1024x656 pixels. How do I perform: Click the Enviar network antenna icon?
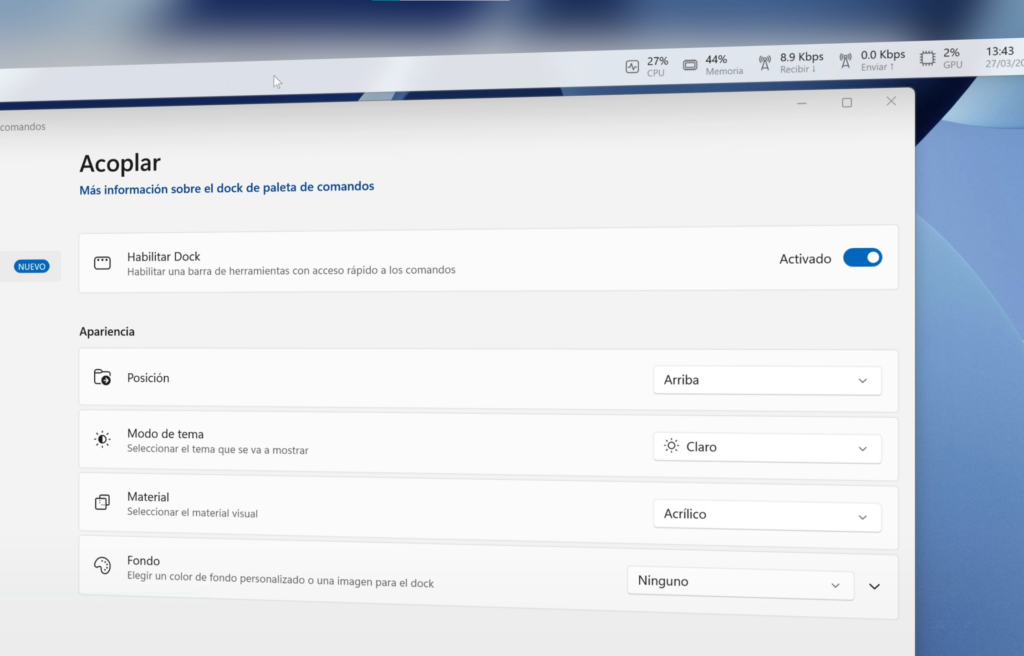845,61
